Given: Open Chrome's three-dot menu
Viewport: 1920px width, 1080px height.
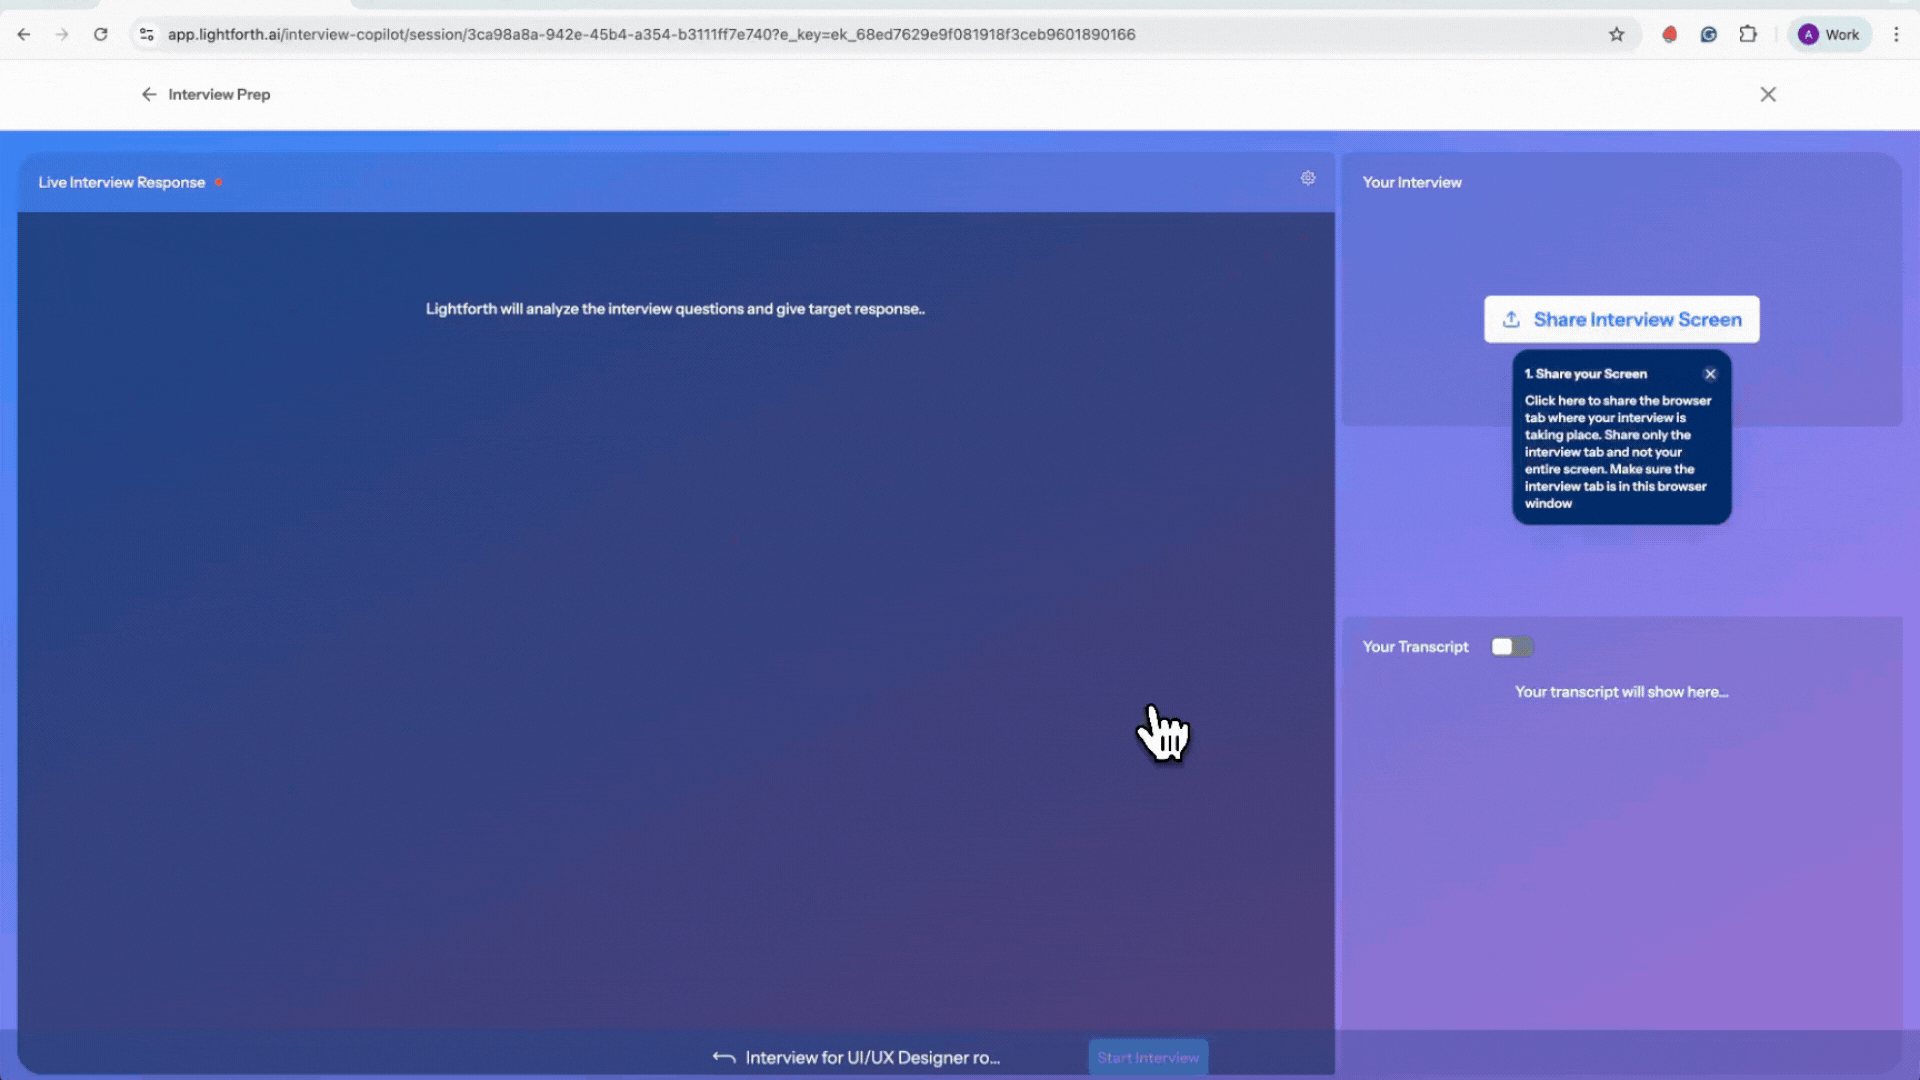Looking at the screenshot, I should coord(1896,34).
